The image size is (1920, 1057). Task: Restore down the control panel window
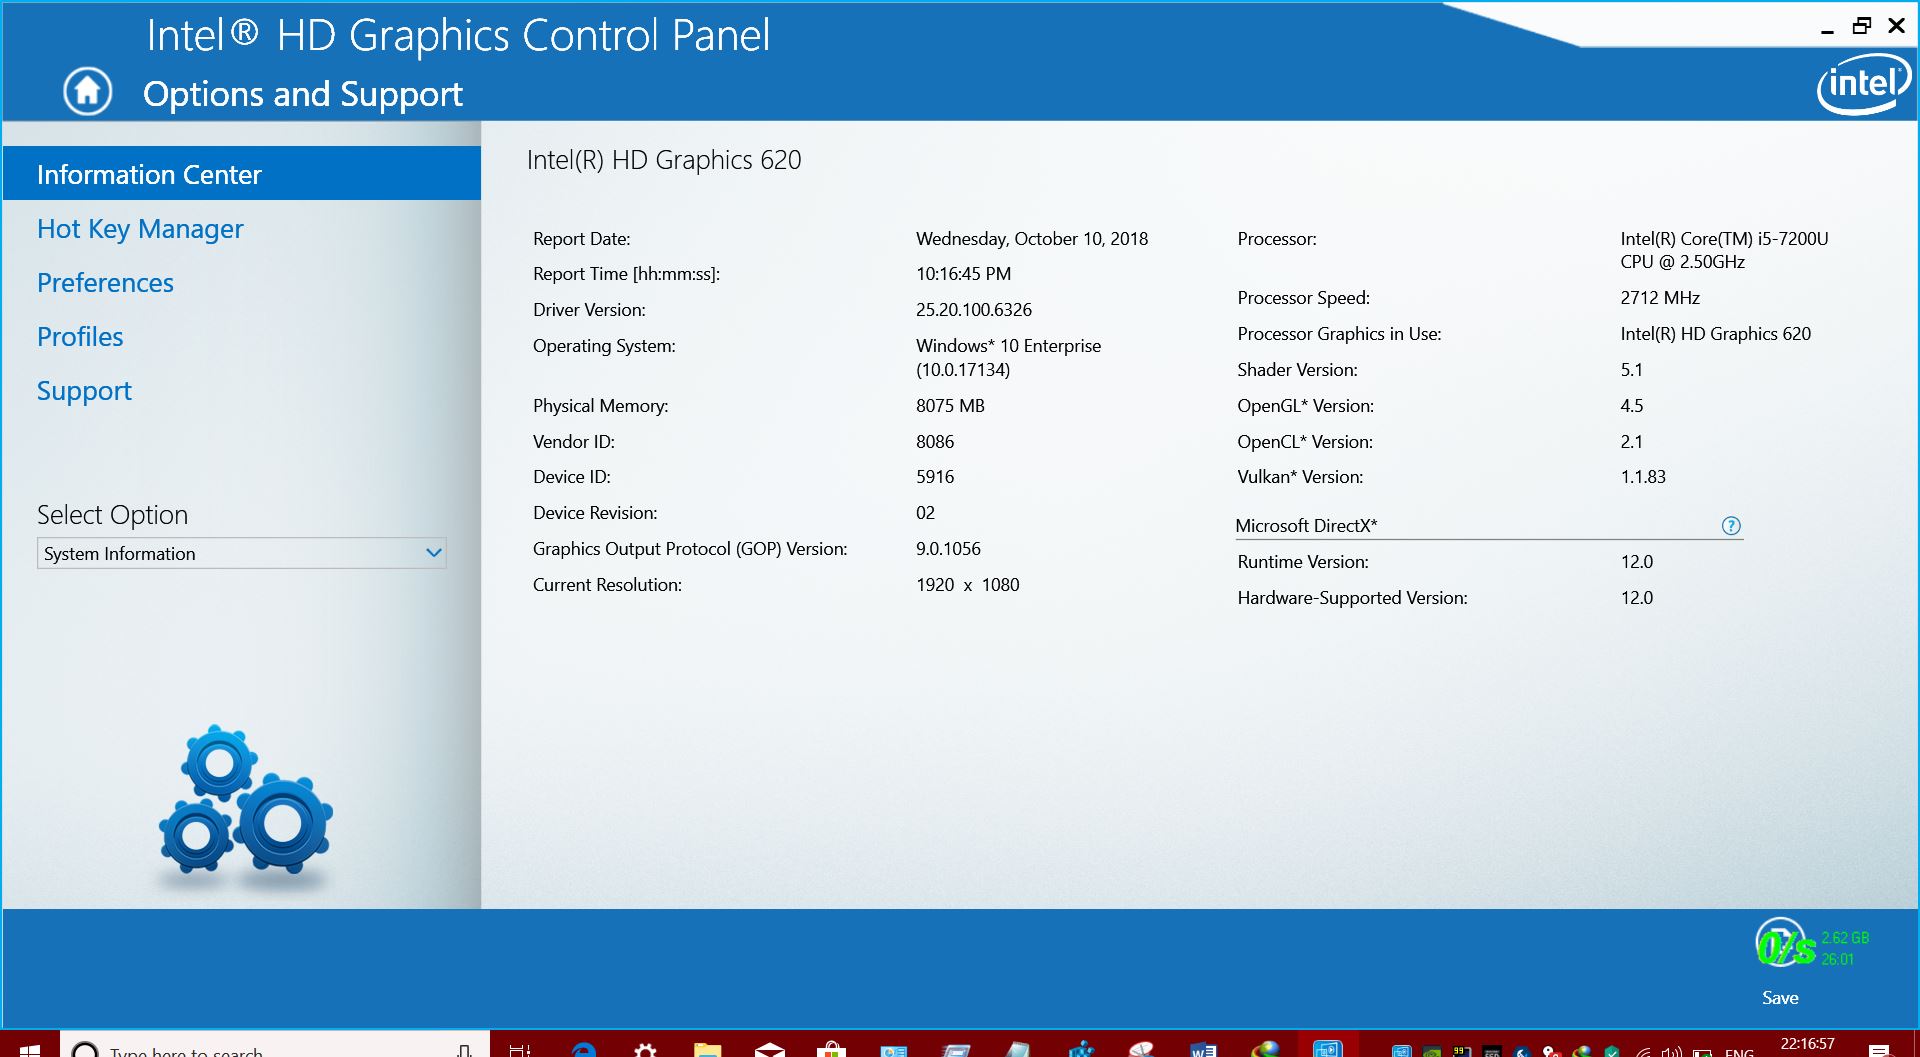[1861, 26]
